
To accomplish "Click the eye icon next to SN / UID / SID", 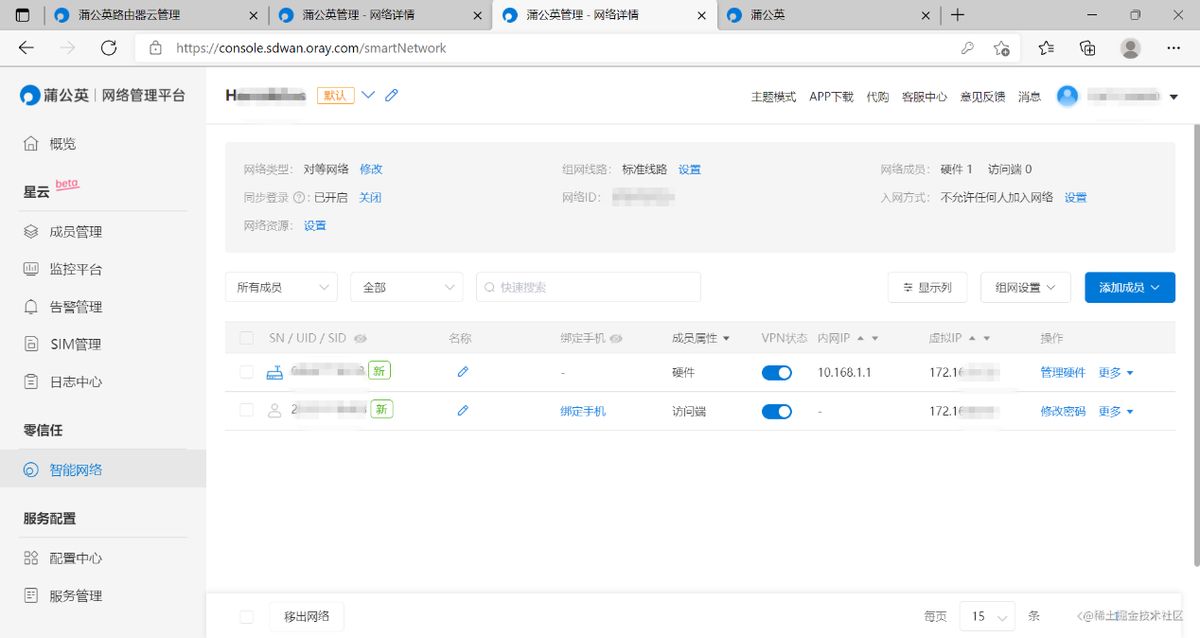I will click(360, 339).
